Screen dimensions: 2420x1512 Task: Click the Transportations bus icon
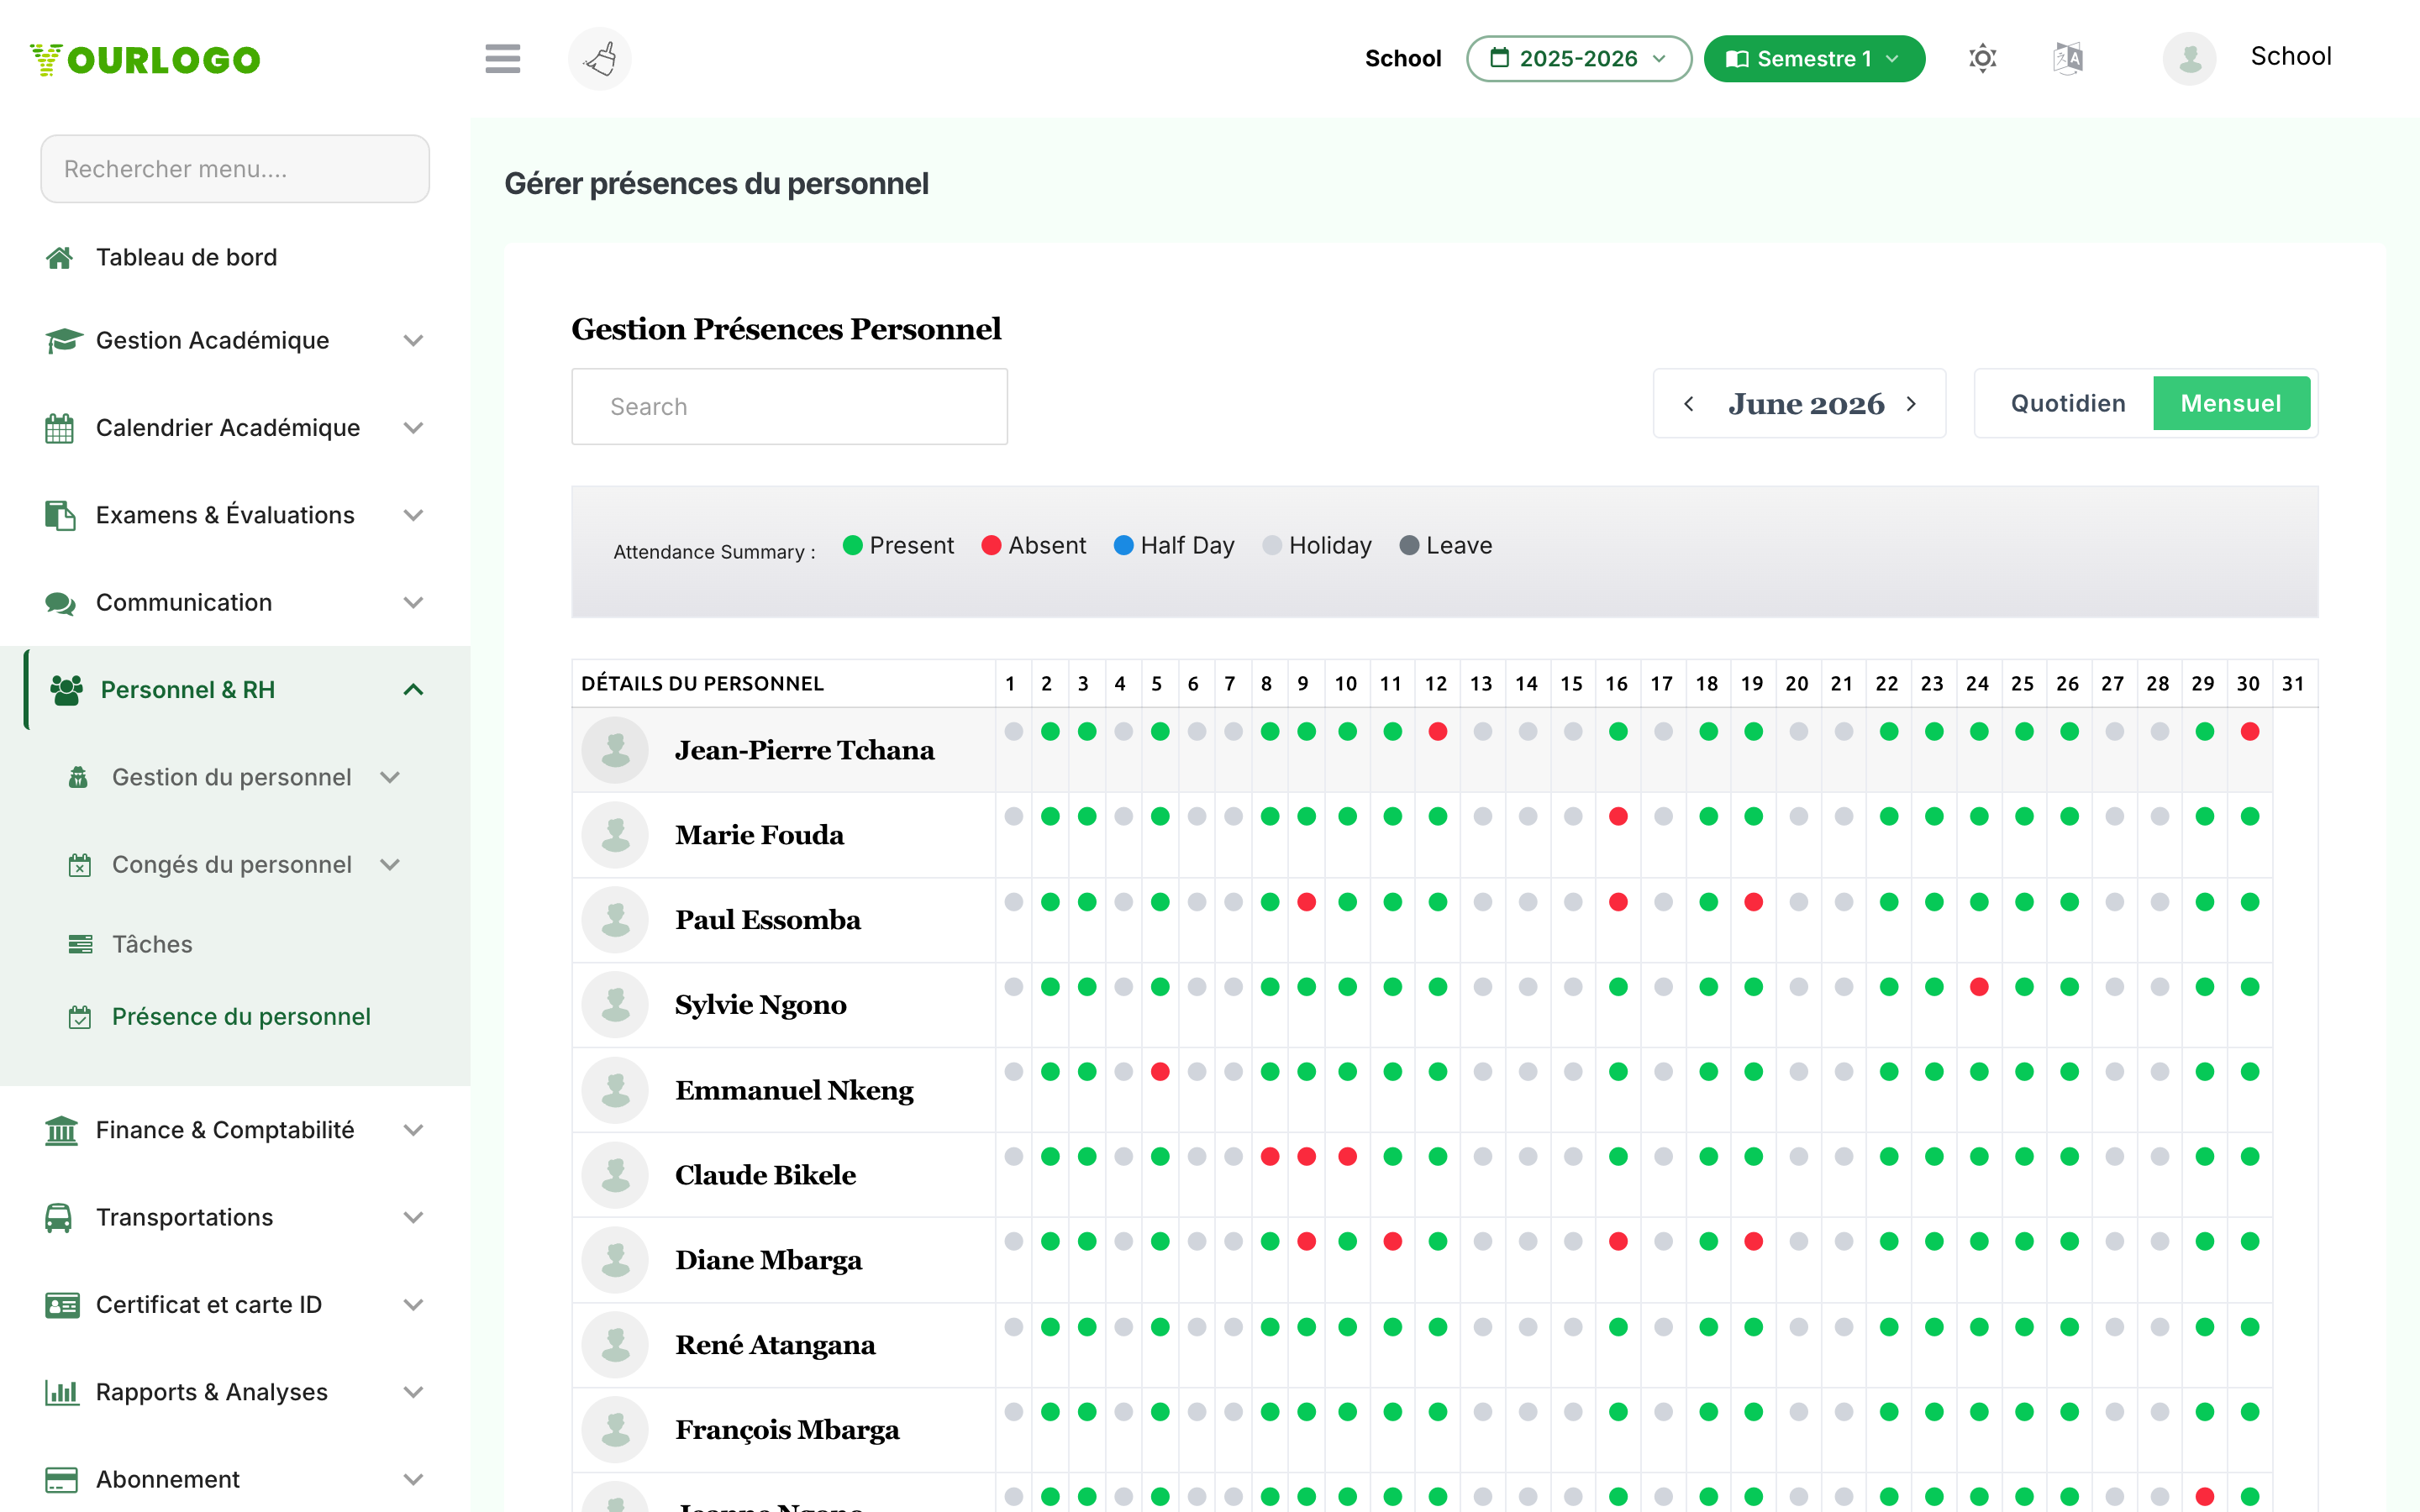[58, 1217]
